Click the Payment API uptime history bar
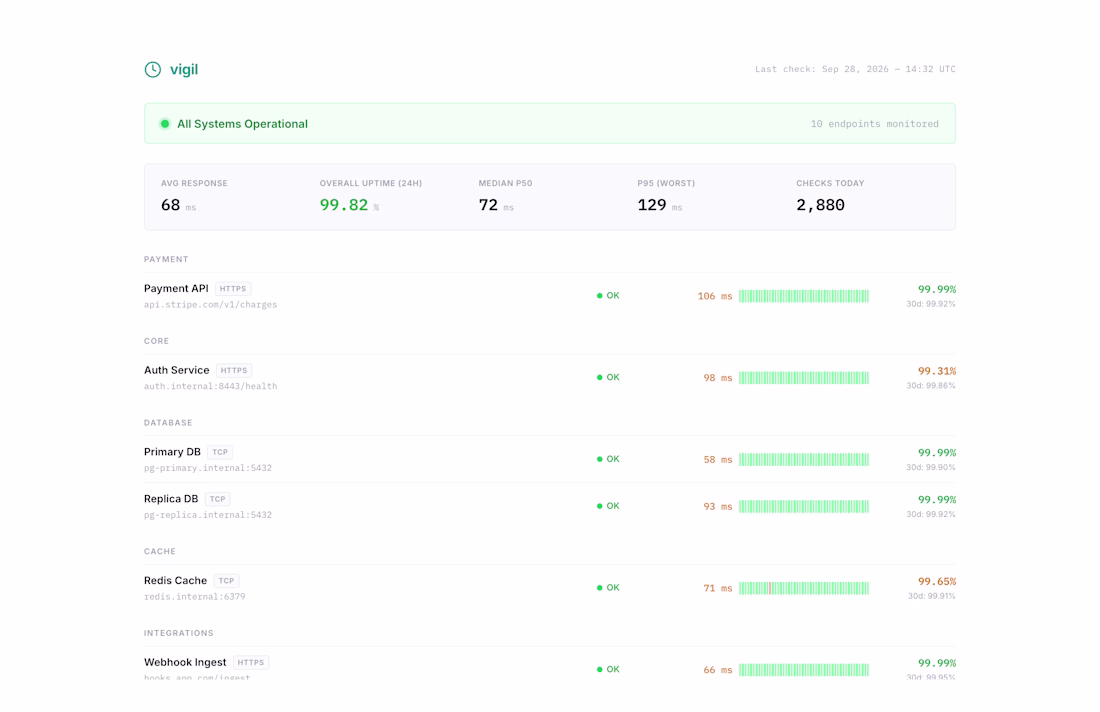This screenshot has width=1100, height=712. click(804, 296)
